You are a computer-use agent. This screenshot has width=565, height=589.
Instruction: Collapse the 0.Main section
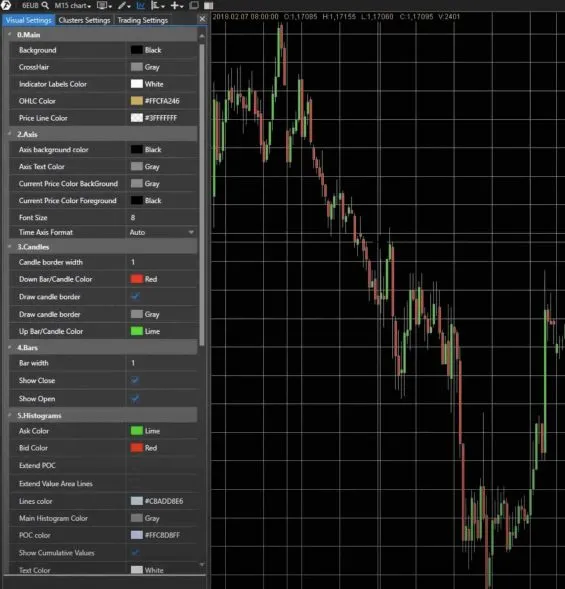coord(9,34)
